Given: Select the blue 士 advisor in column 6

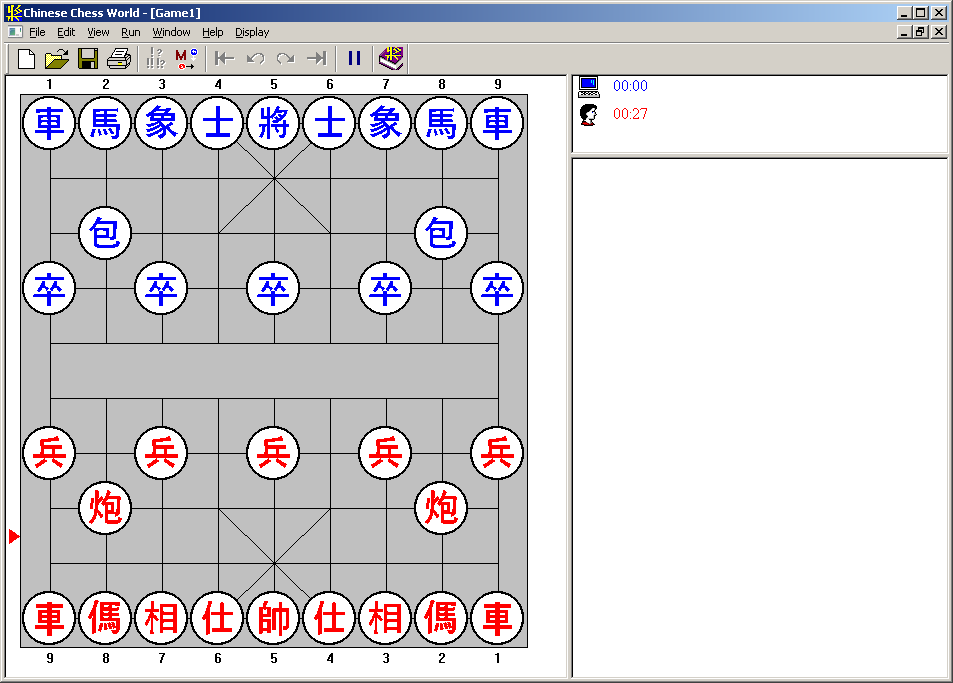Looking at the screenshot, I should pos(329,123).
